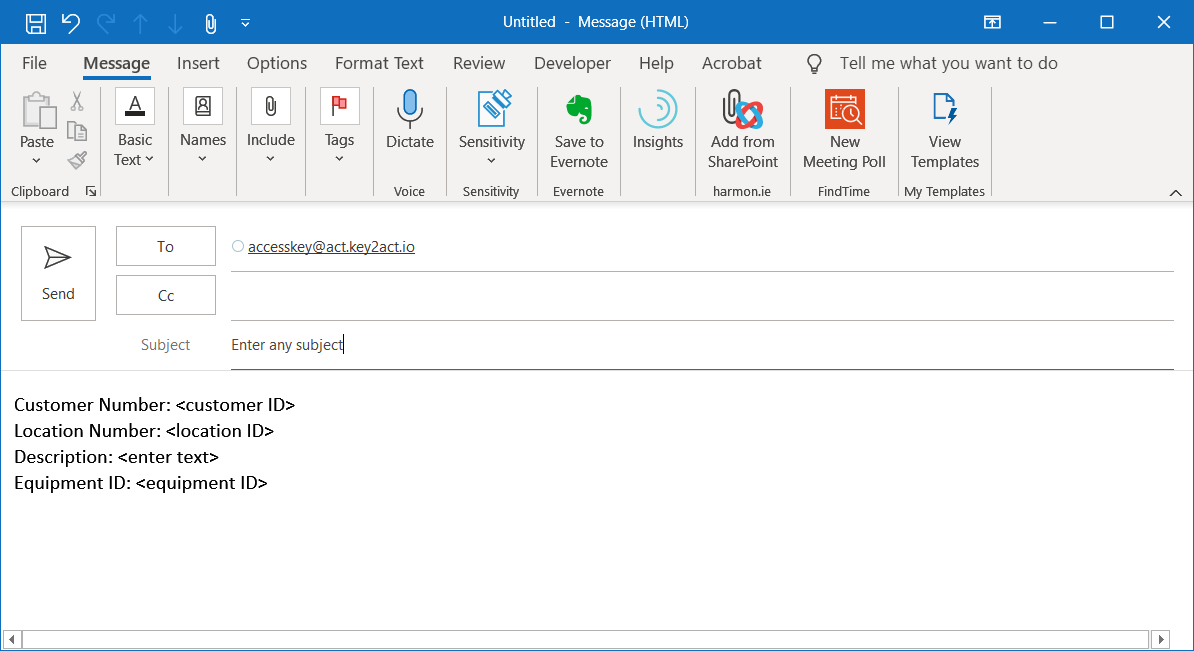Send the email message

click(x=58, y=273)
